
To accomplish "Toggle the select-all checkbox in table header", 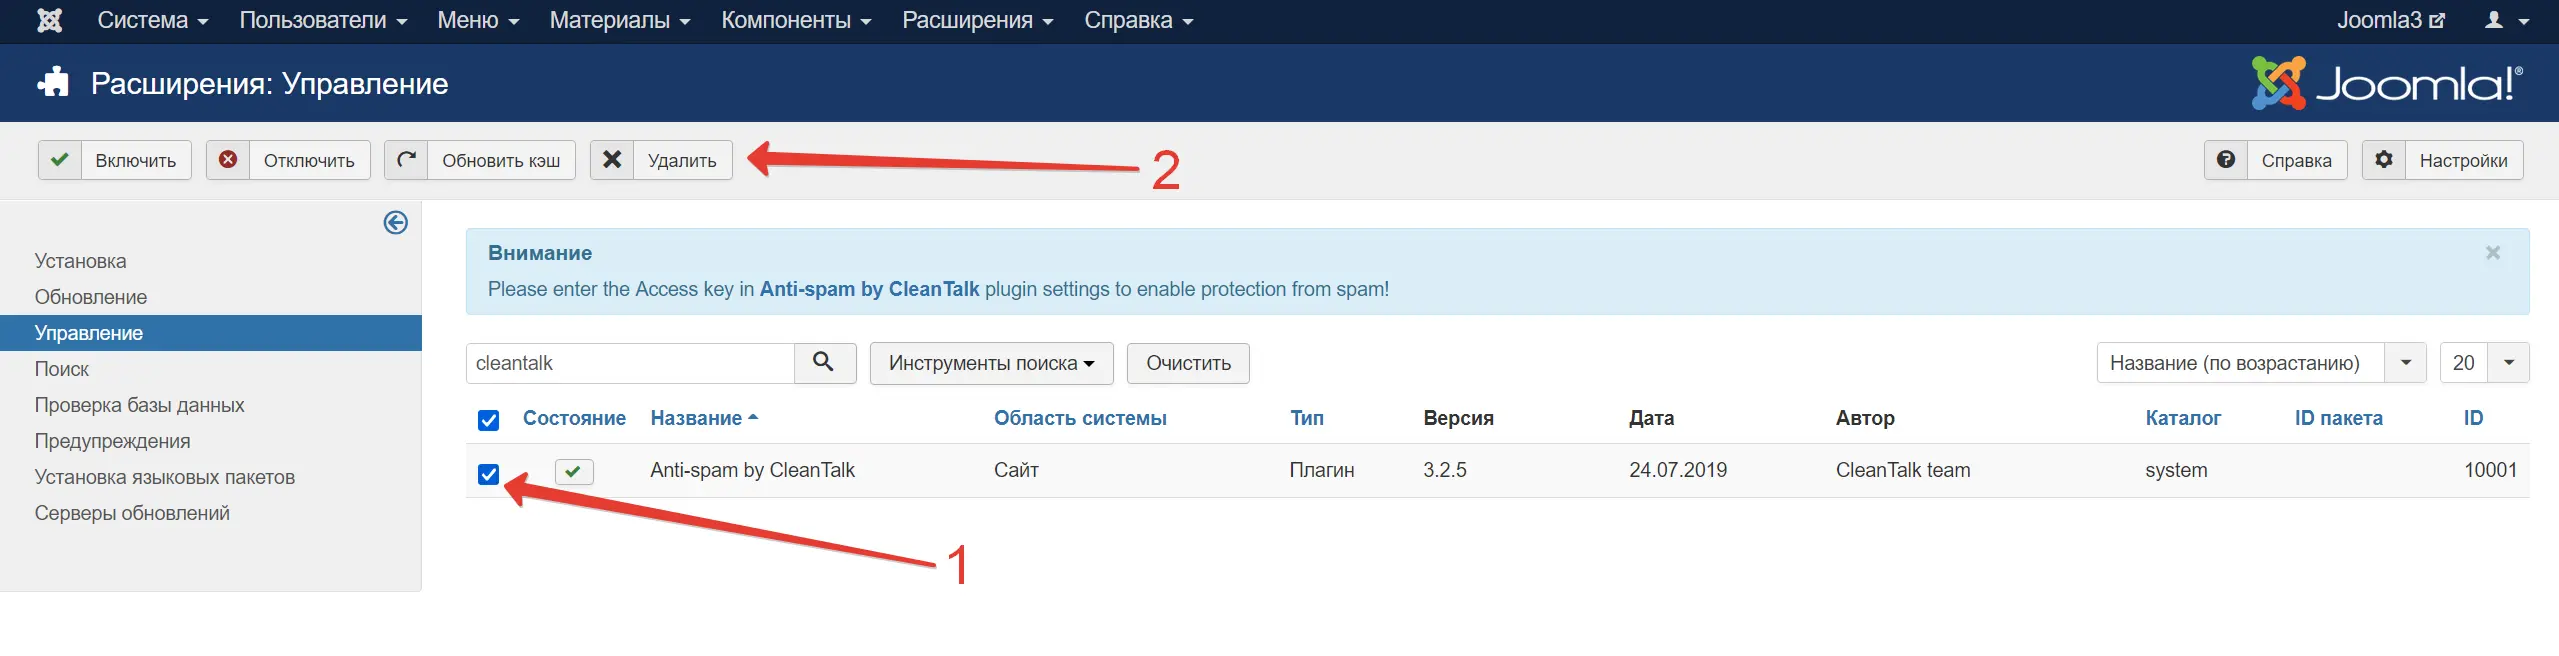I will coord(488,420).
